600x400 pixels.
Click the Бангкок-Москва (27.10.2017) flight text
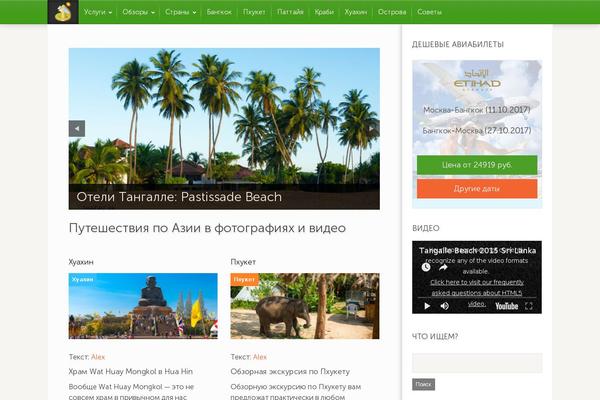[477, 131]
